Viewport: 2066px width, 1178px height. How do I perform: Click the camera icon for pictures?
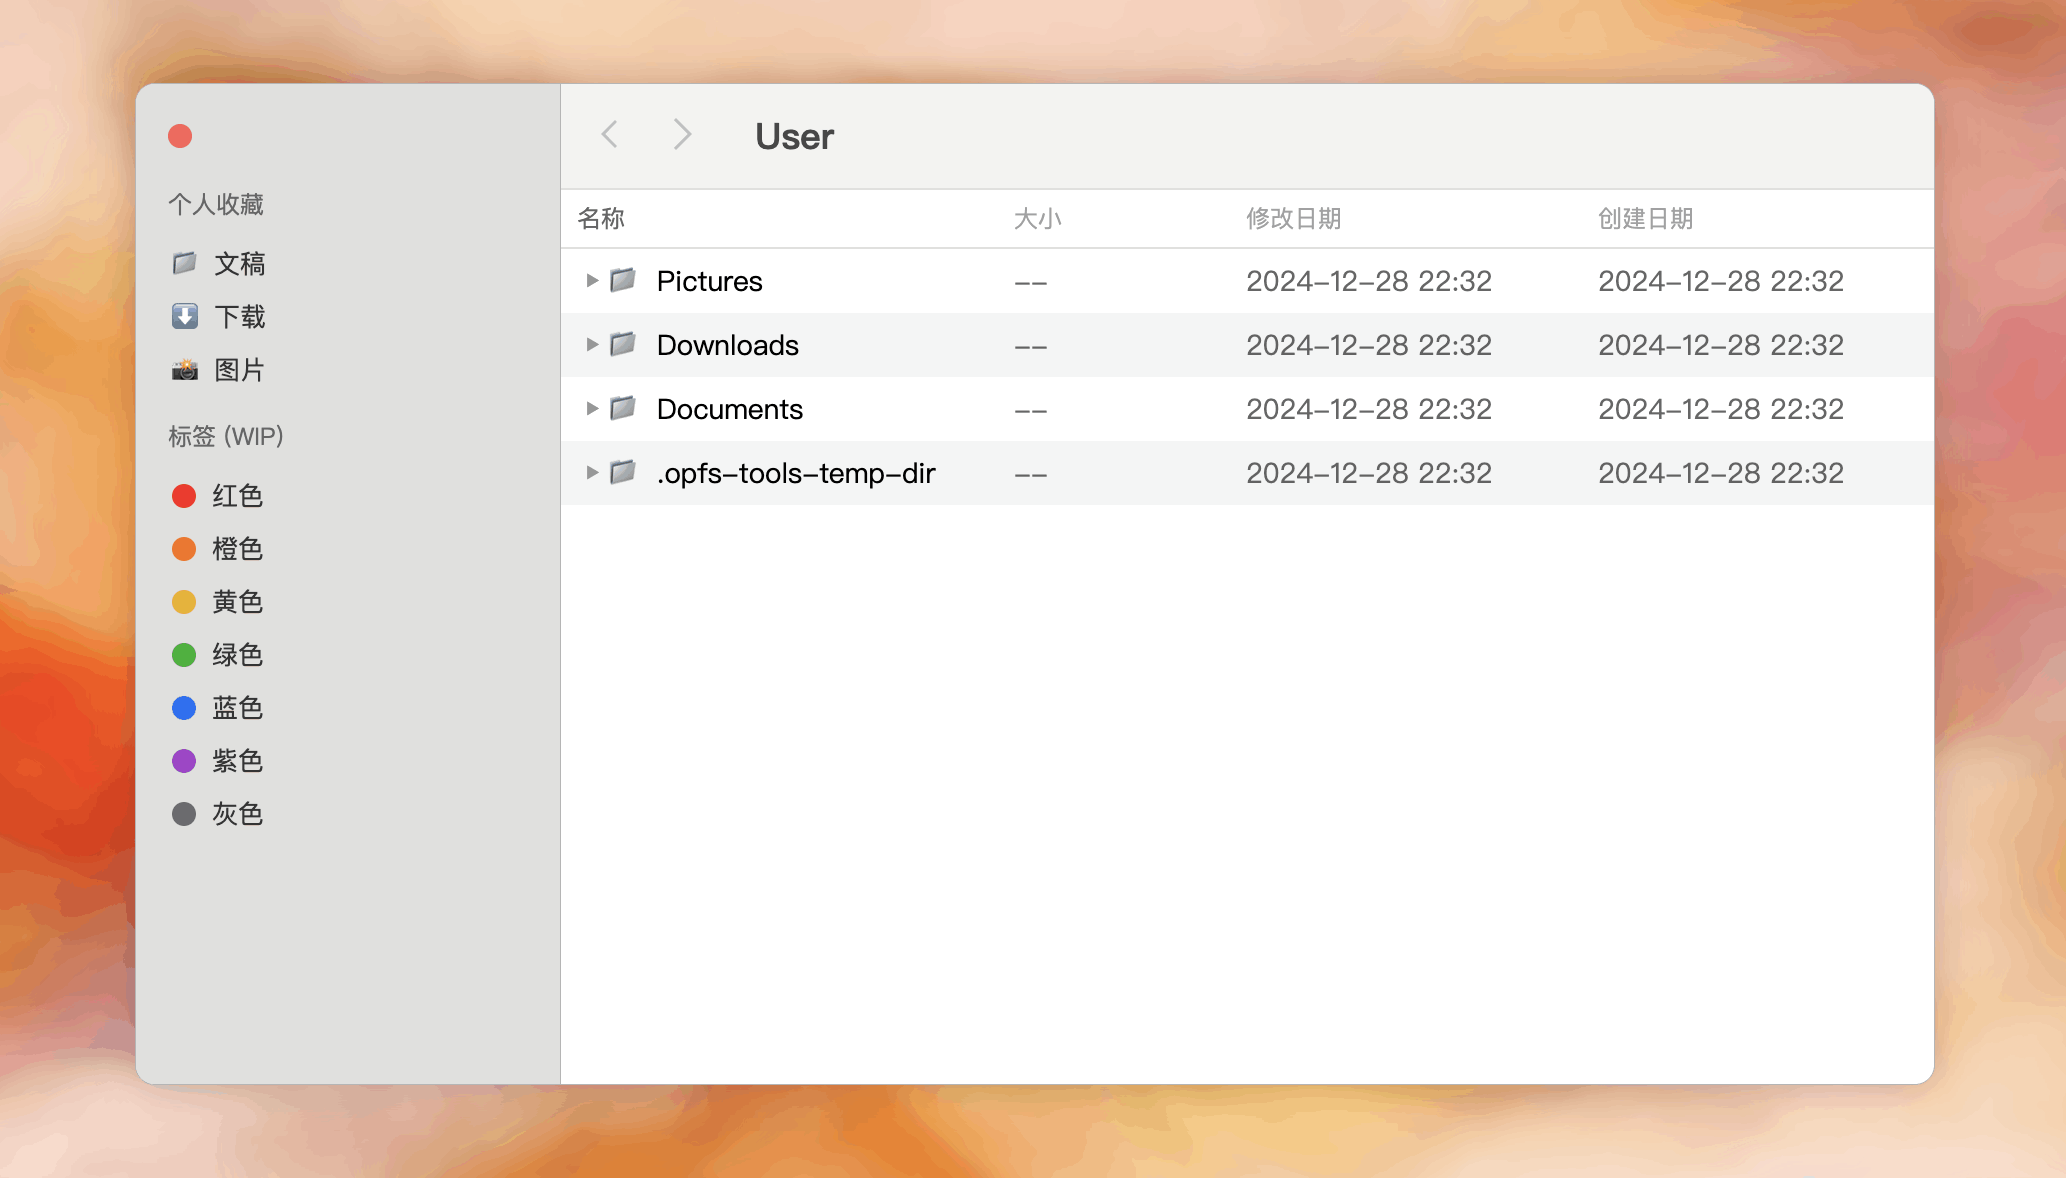pyautogui.click(x=185, y=370)
